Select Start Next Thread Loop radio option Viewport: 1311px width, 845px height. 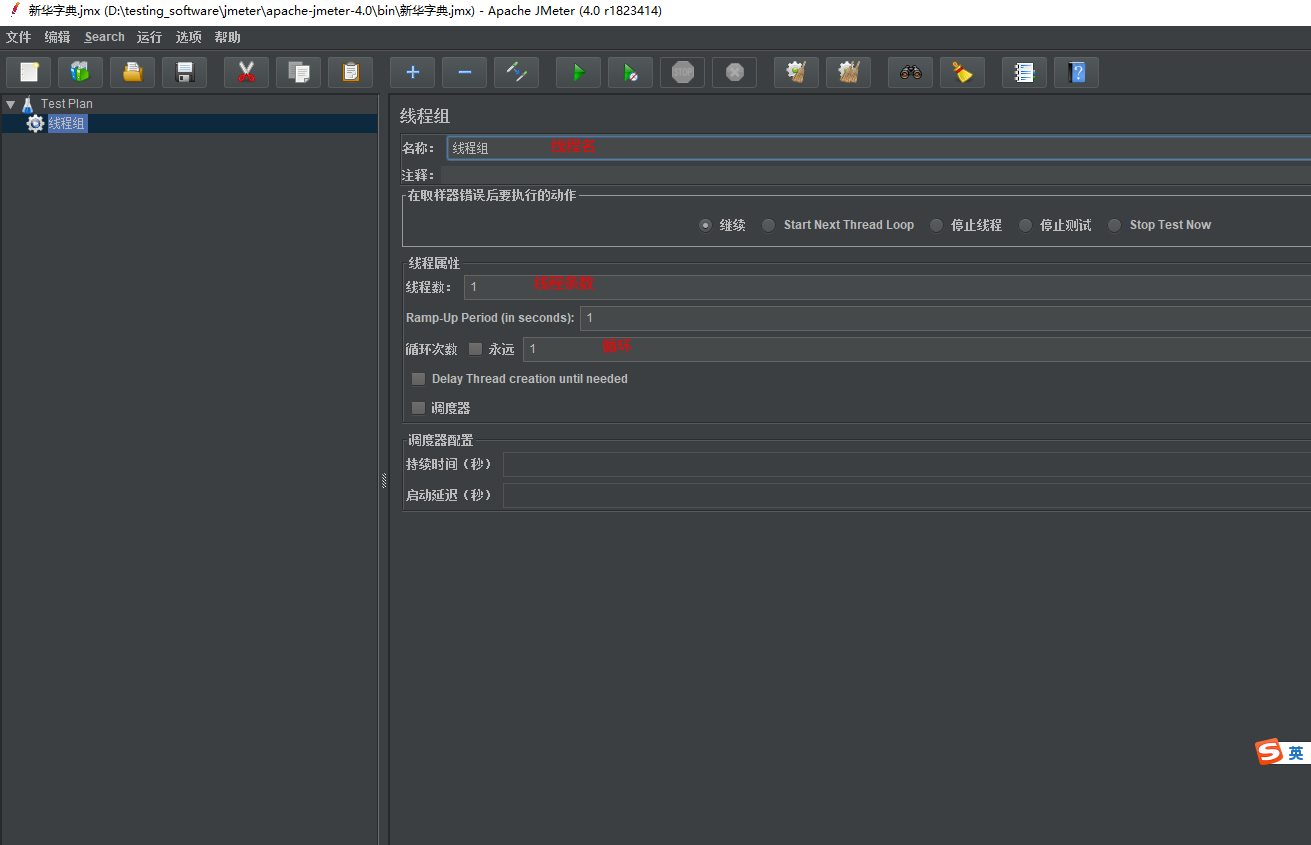tap(768, 225)
